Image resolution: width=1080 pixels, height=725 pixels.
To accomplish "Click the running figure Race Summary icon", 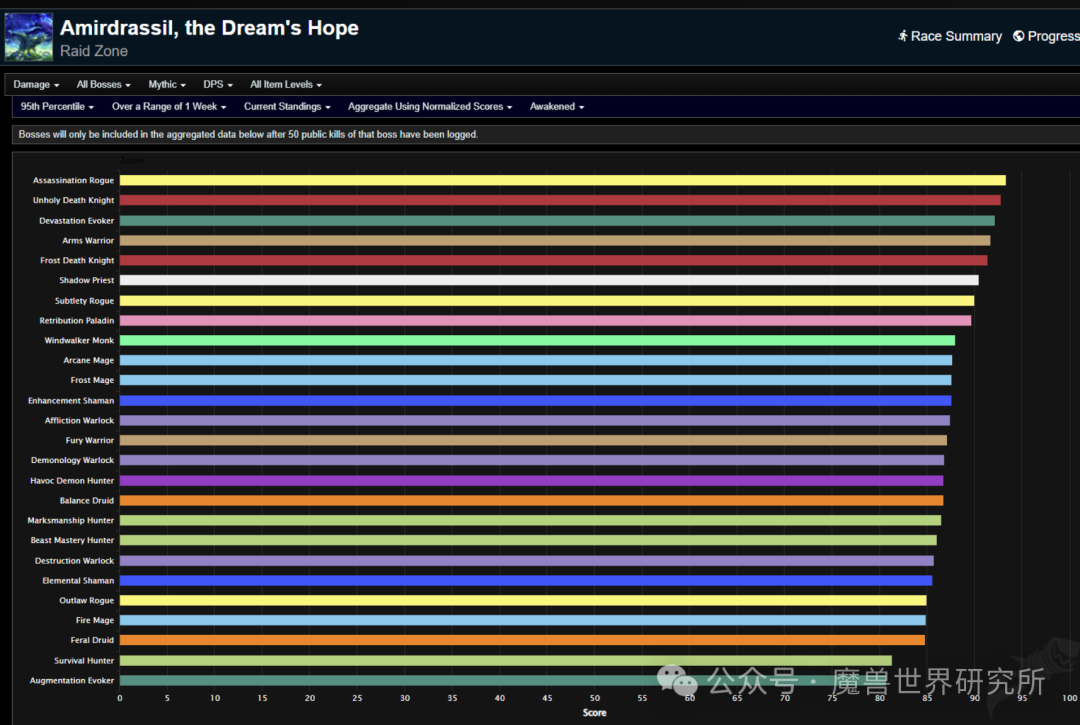I will coord(902,36).
